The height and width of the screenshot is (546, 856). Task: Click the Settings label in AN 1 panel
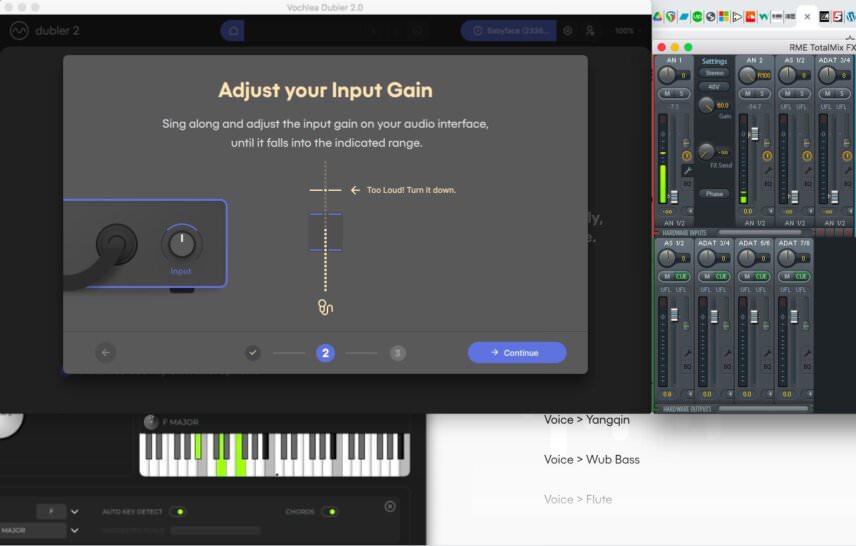pyautogui.click(x=714, y=61)
